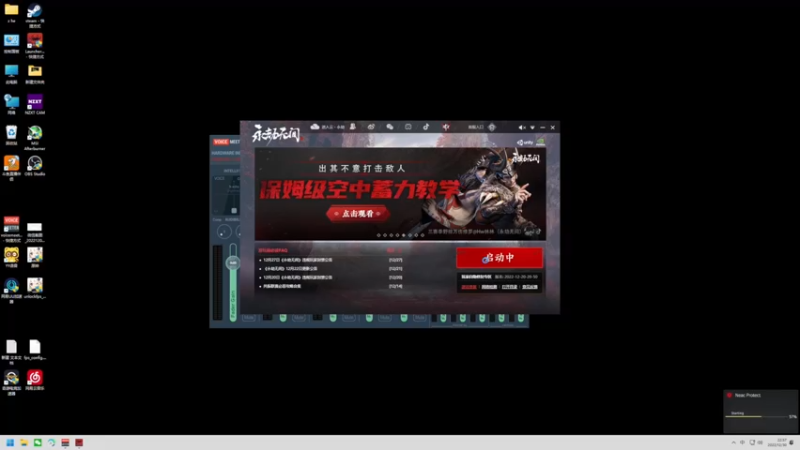Open the fps_config file on desktop
Image resolution: width=800 pixels, height=450 pixels.
coord(35,350)
